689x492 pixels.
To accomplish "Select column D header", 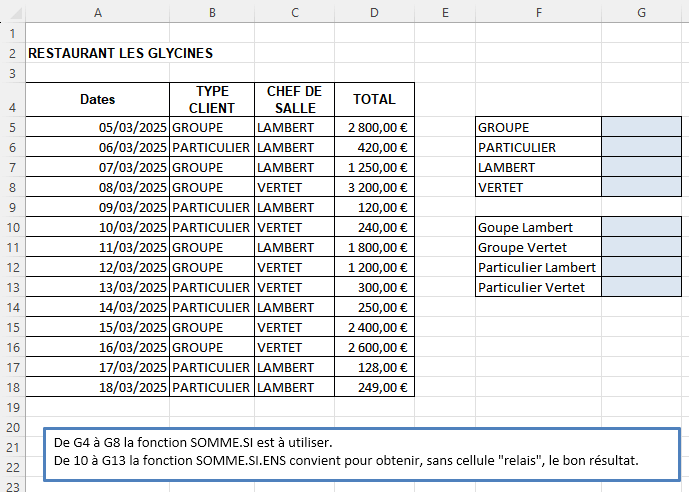I will pos(373,12).
